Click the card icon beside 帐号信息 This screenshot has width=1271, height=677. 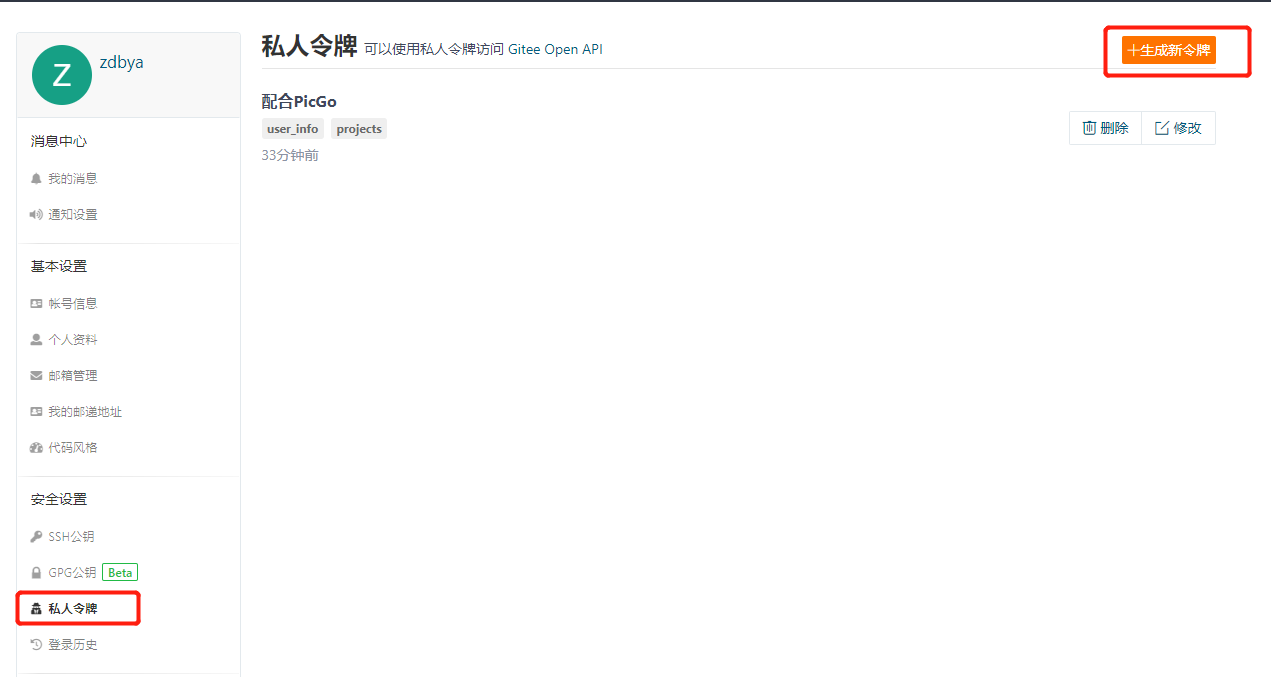click(x=36, y=303)
